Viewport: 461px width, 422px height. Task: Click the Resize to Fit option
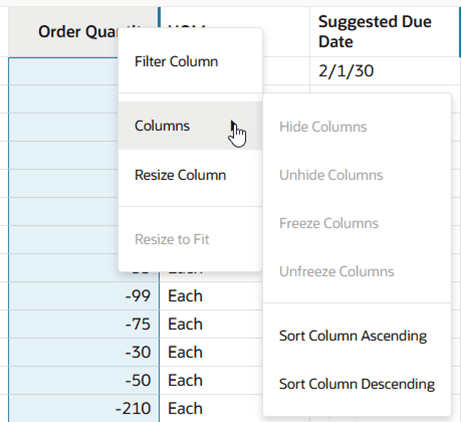point(190,239)
